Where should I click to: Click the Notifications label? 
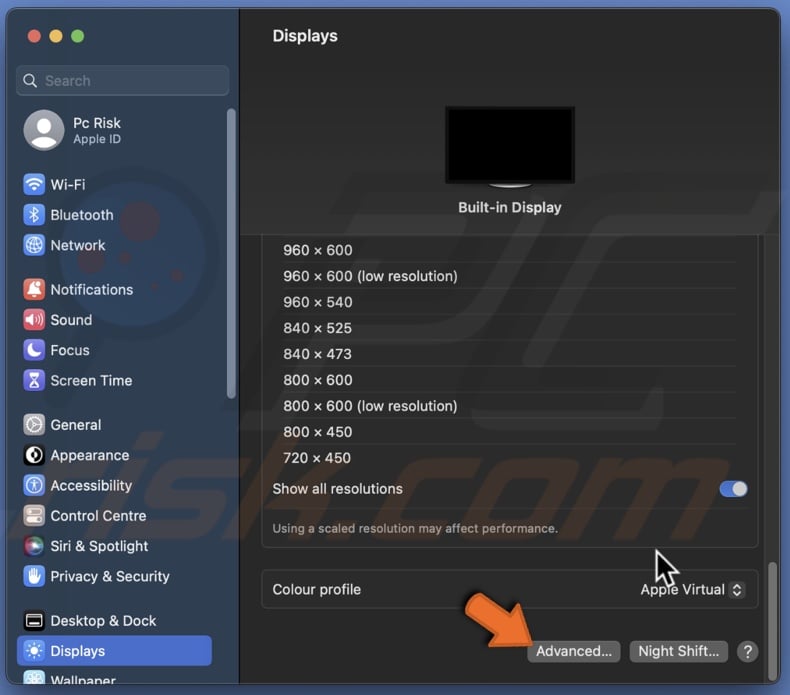[x=92, y=290]
